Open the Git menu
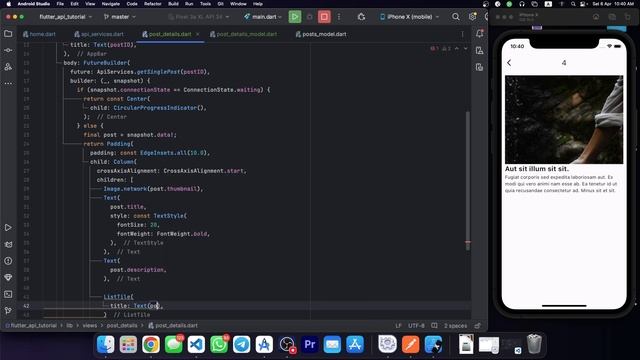The height and width of the screenshot is (360, 640). (x=220, y=4)
